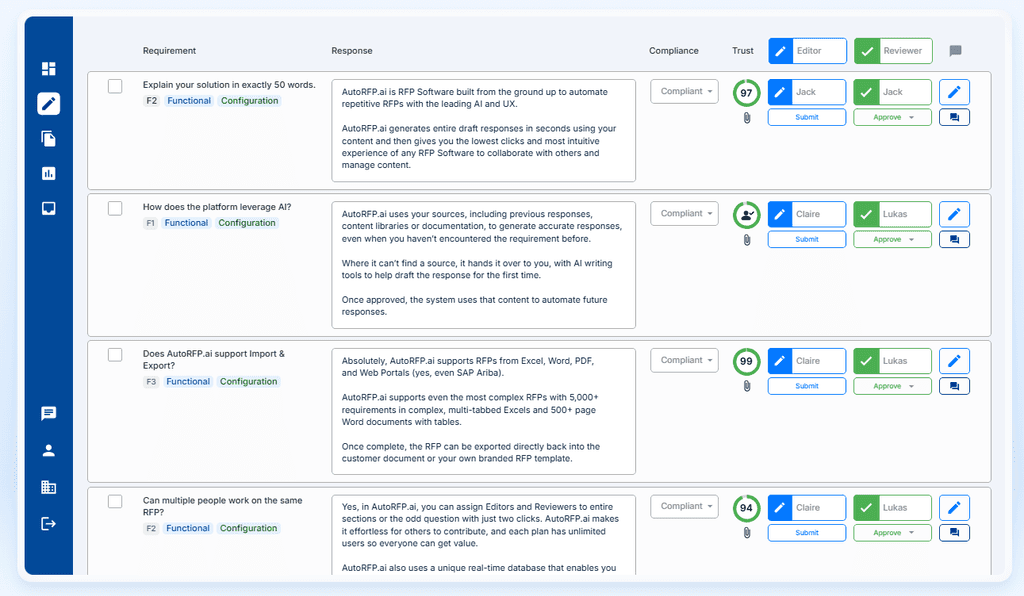Open the Compliant dropdown on the first requirement
This screenshot has width=1024, height=596.
click(684, 91)
